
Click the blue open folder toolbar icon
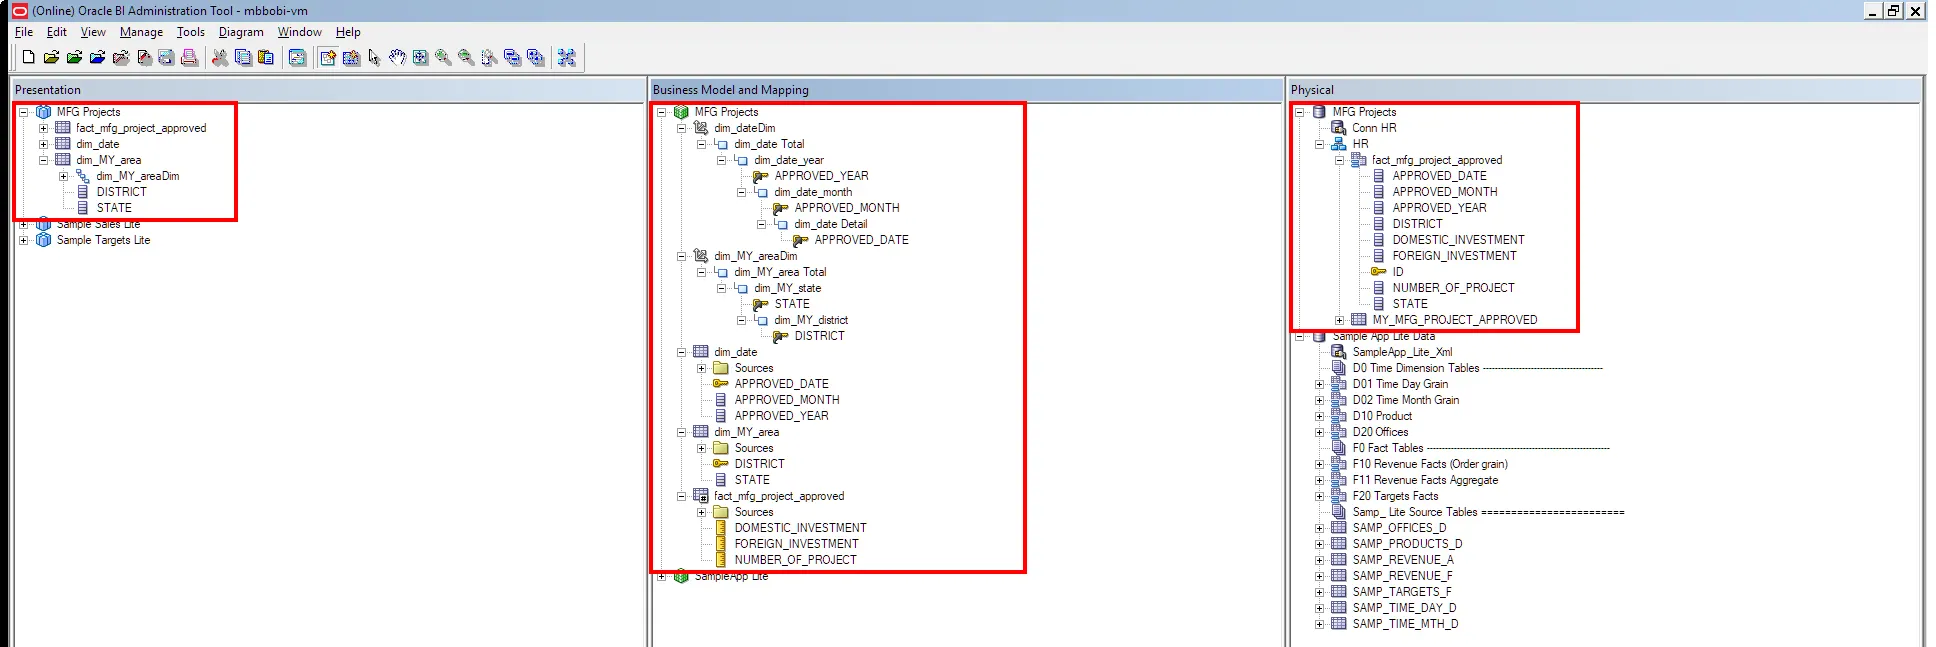pyautogui.click(x=97, y=57)
